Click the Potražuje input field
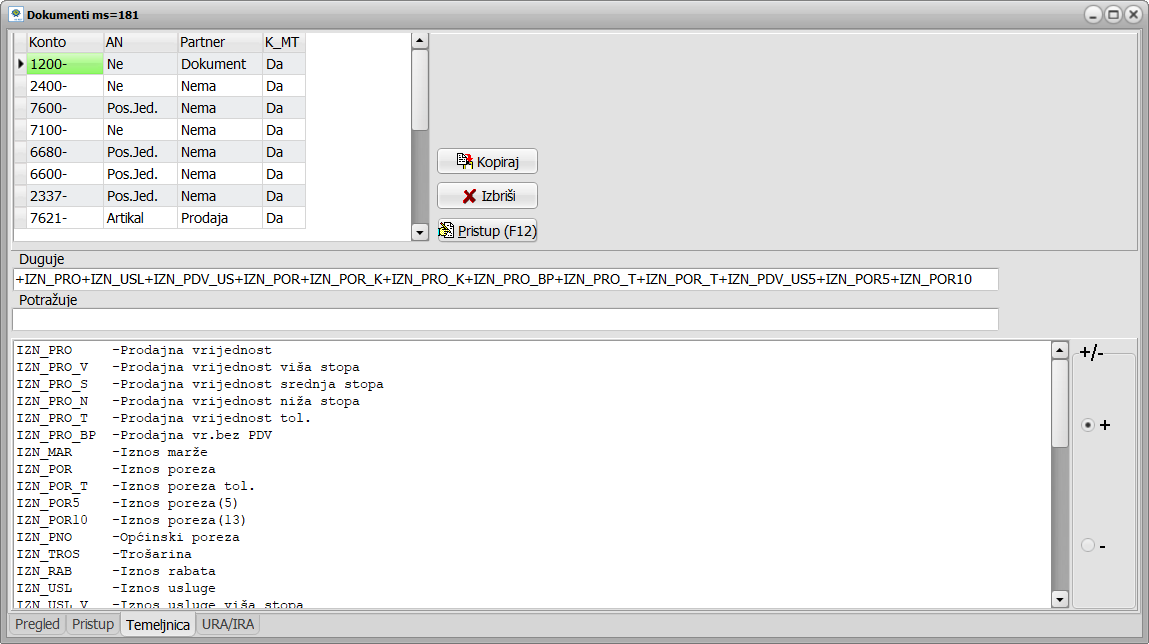This screenshot has height=644, width=1149. [x=505, y=319]
